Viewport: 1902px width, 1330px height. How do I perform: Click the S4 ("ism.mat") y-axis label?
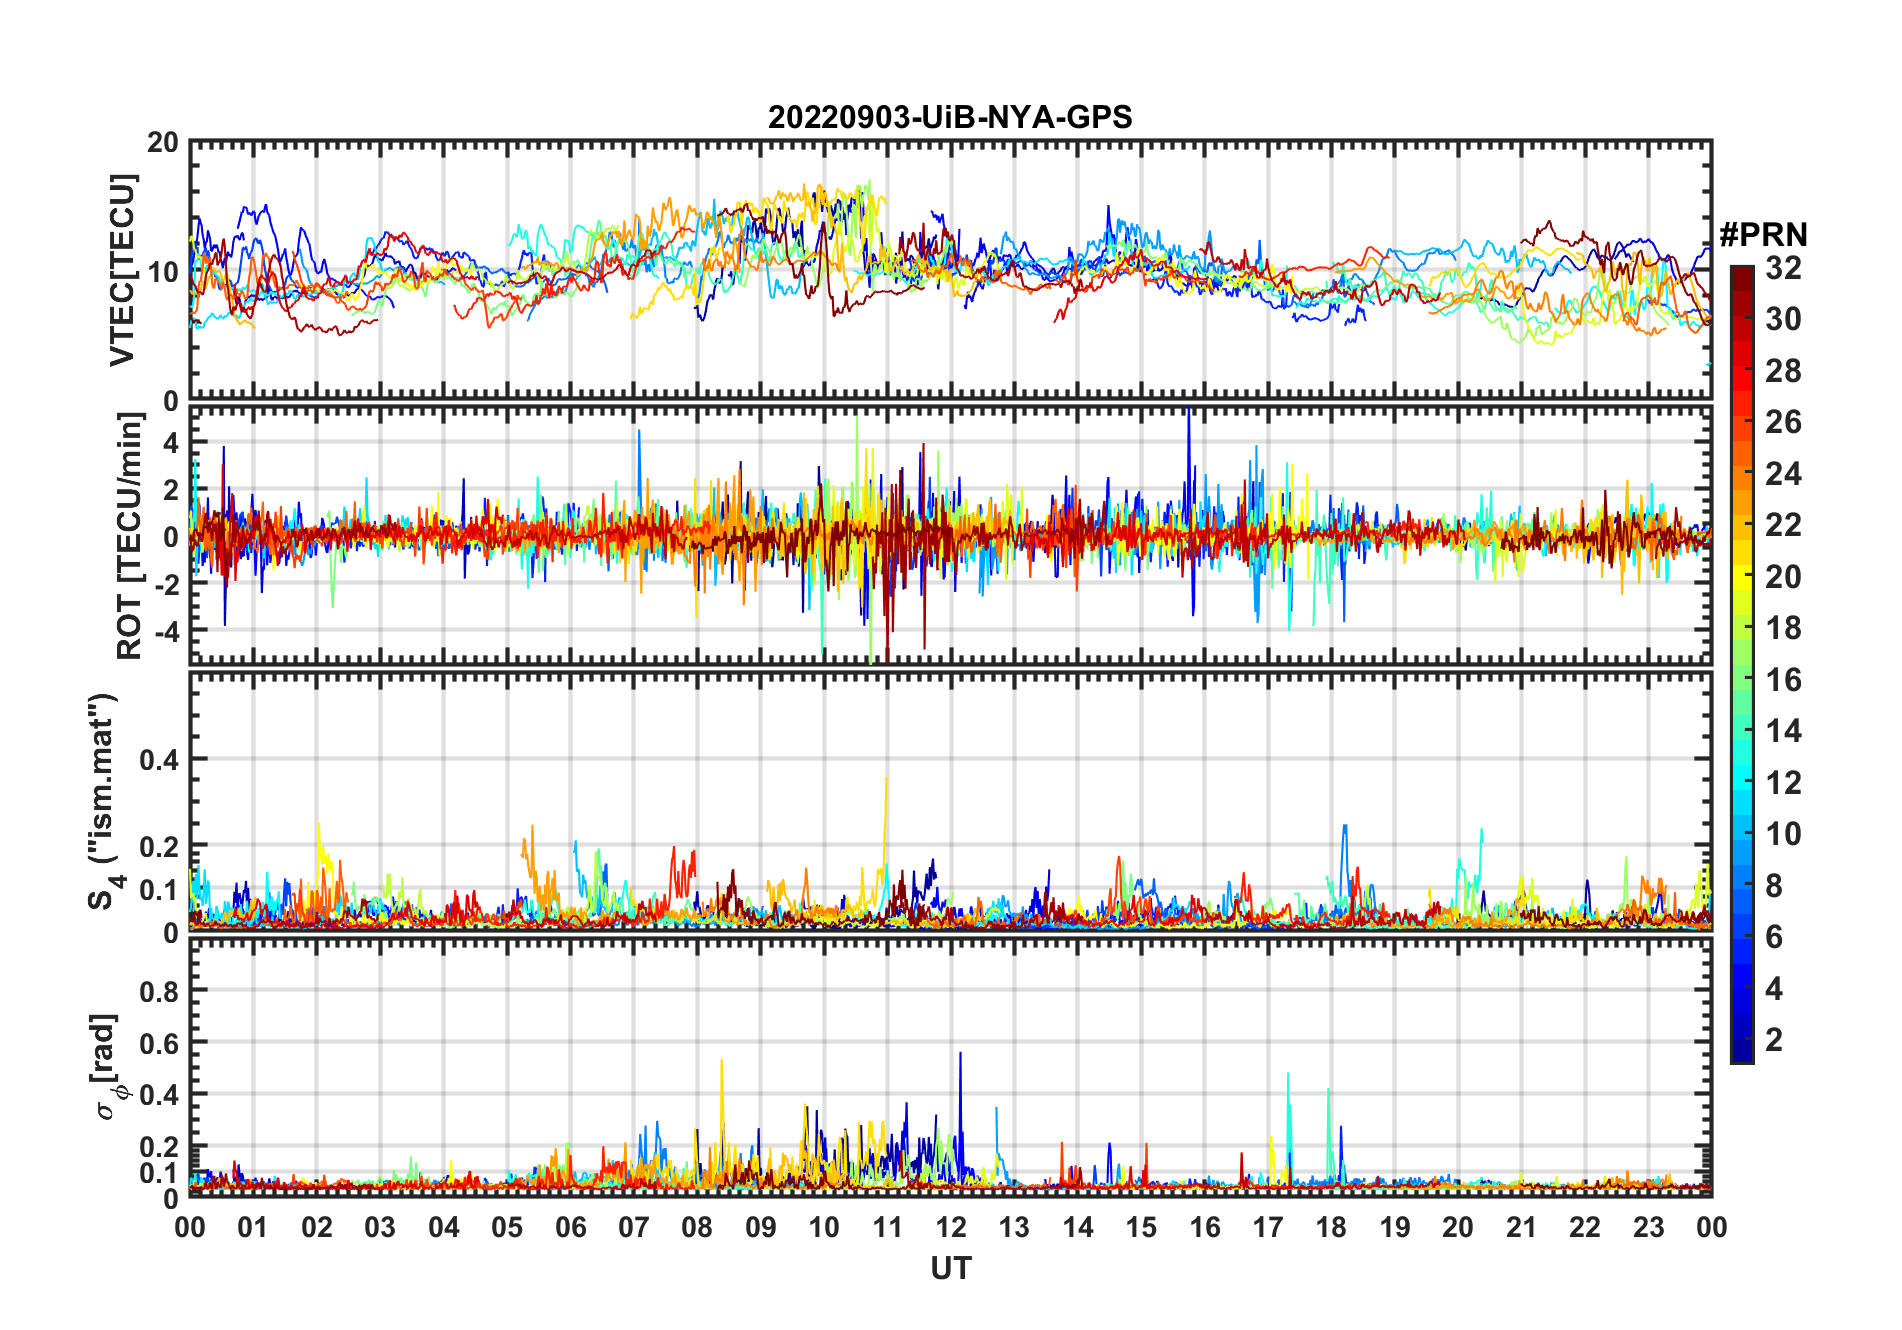(x=105, y=802)
